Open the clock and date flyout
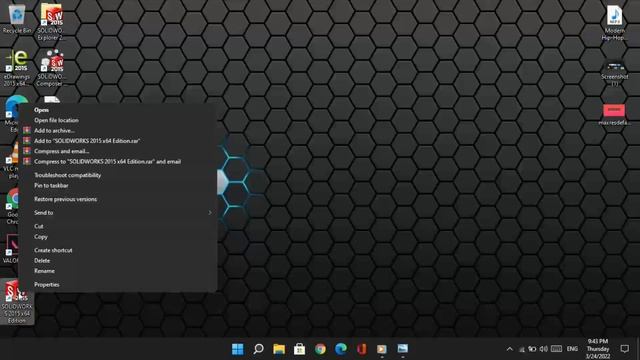640x360 pixels. tap(598, 349)
